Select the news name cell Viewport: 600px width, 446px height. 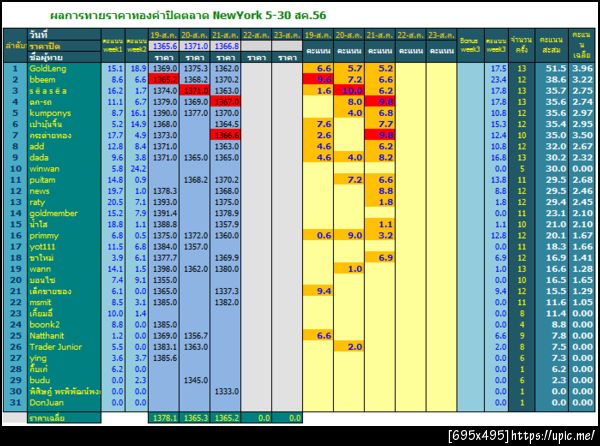click(64, 191)
